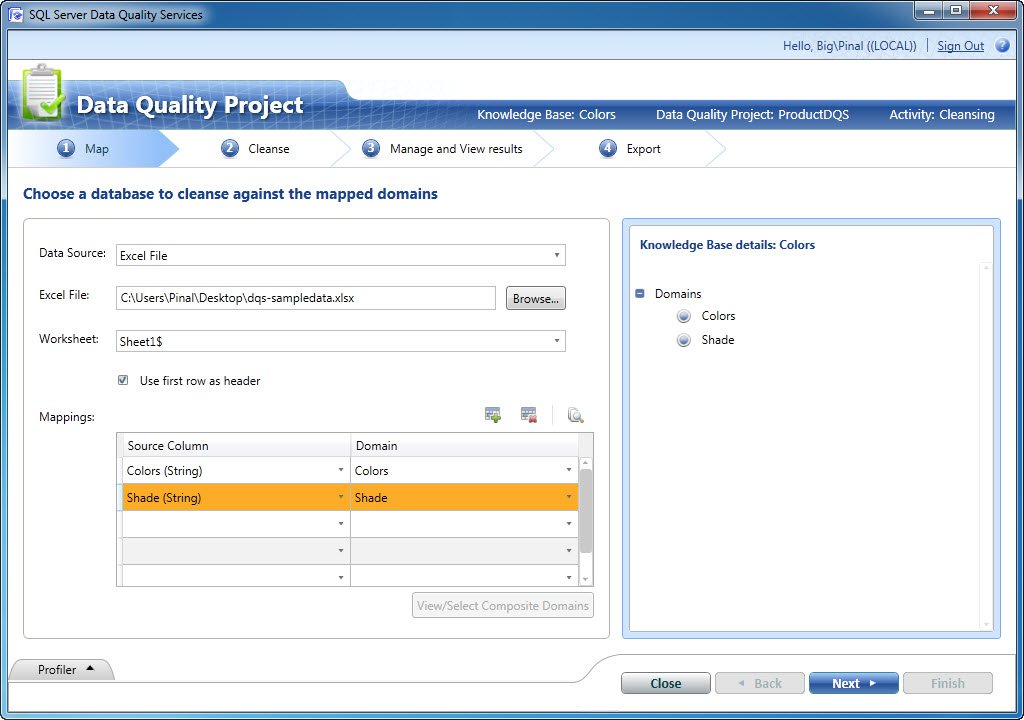Click mappings scrollbar down arrow
The height and width of the screenshot is (720, 1024).
[x=586, y=579]
